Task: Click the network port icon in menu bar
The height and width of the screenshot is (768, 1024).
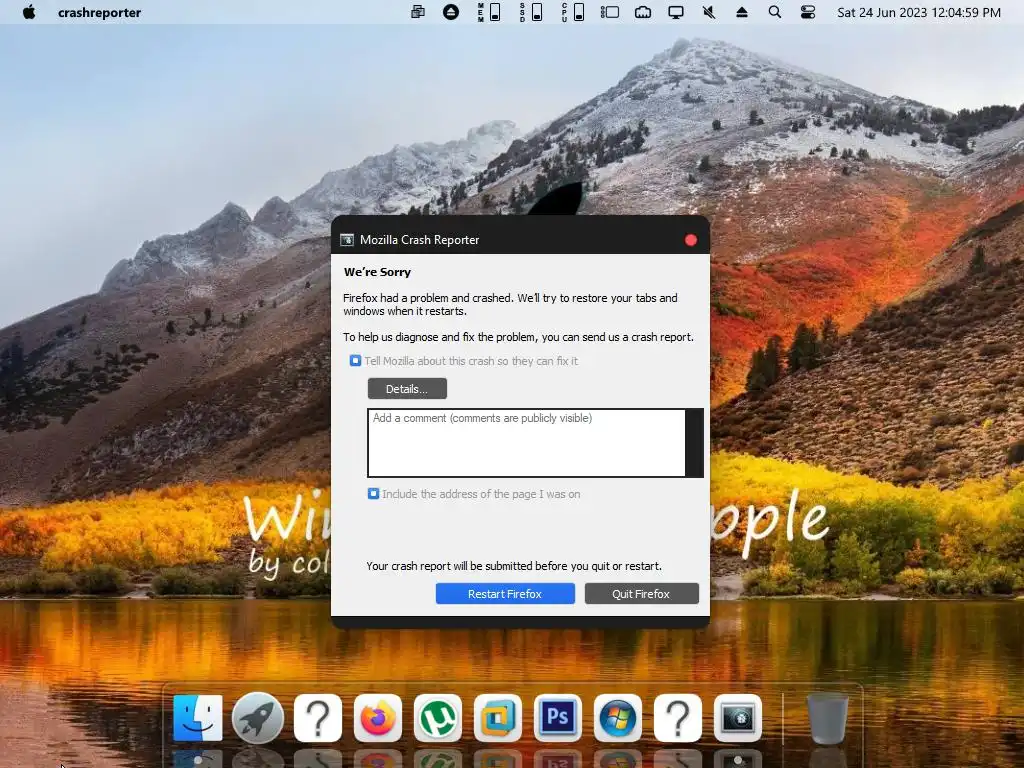Action: pyautogui.click(x=643, y=12)
